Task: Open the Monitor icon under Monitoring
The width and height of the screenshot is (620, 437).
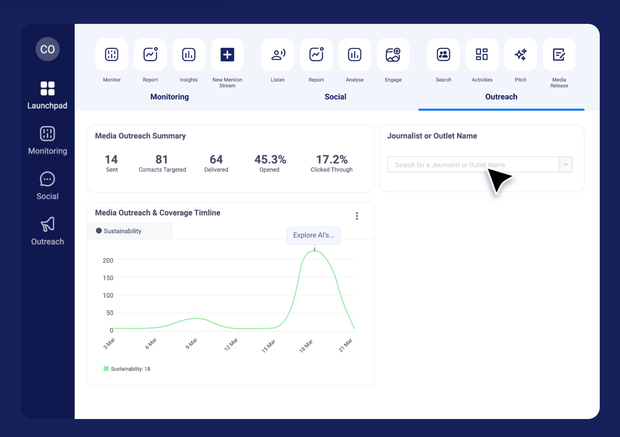Action: point(112,55)
